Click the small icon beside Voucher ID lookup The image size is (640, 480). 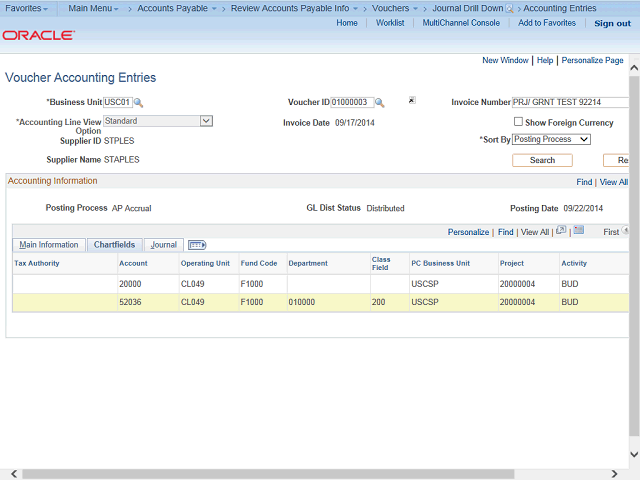[412, 100]
